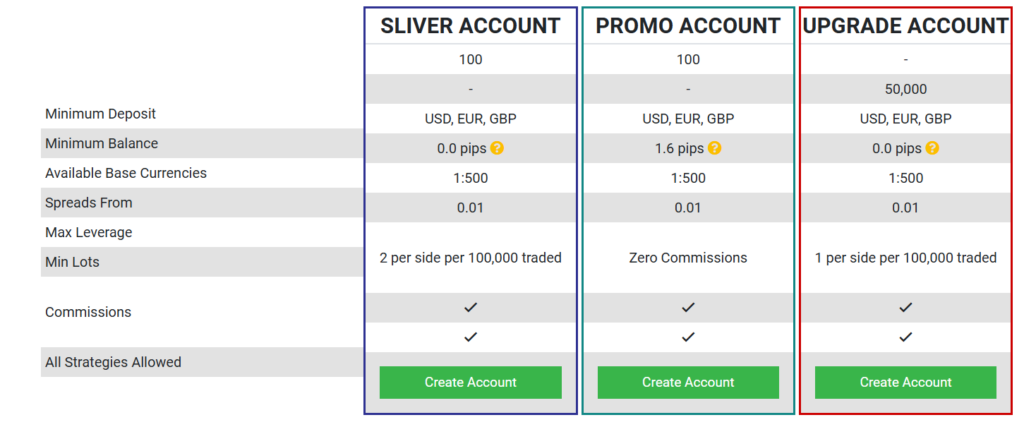Viewport: 1024px width, 439px height.
Task: Click Sliver Account lower checkmark icon
Action: click(x=470, y=337)
